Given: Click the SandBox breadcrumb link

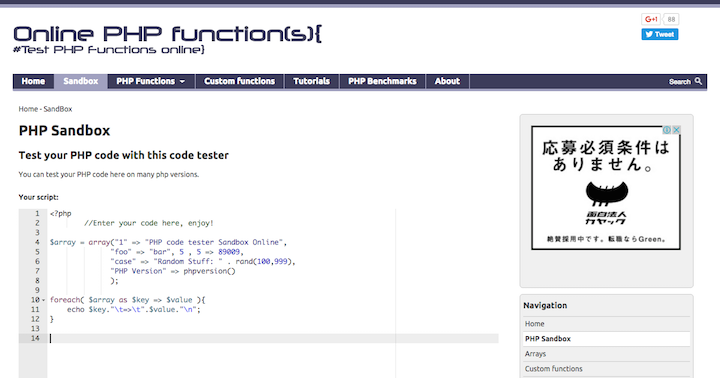Looking at the screenshot, I should pos(58,109).
